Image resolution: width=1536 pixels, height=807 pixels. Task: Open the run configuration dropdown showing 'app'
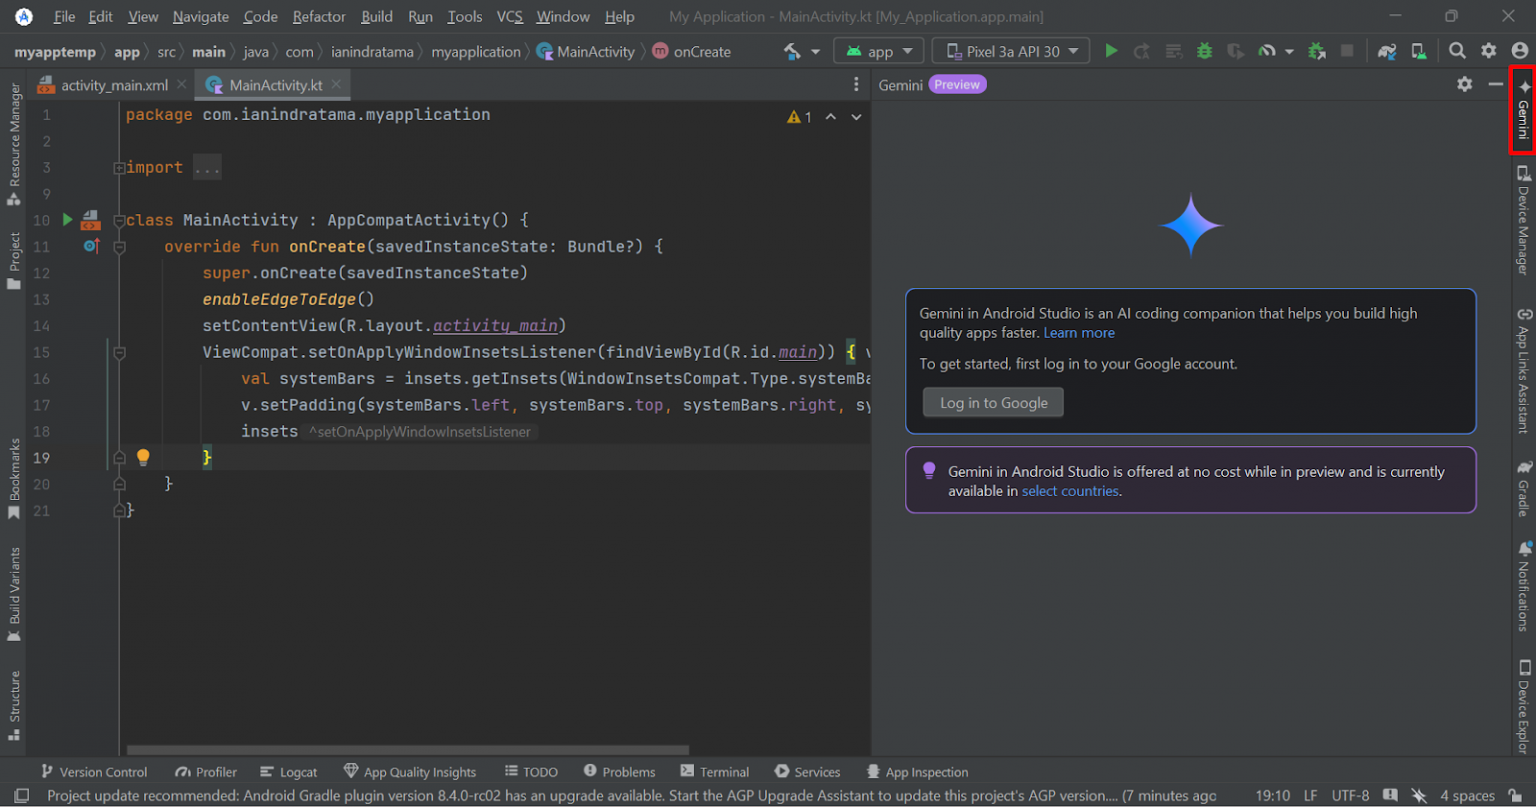point(878,50)
